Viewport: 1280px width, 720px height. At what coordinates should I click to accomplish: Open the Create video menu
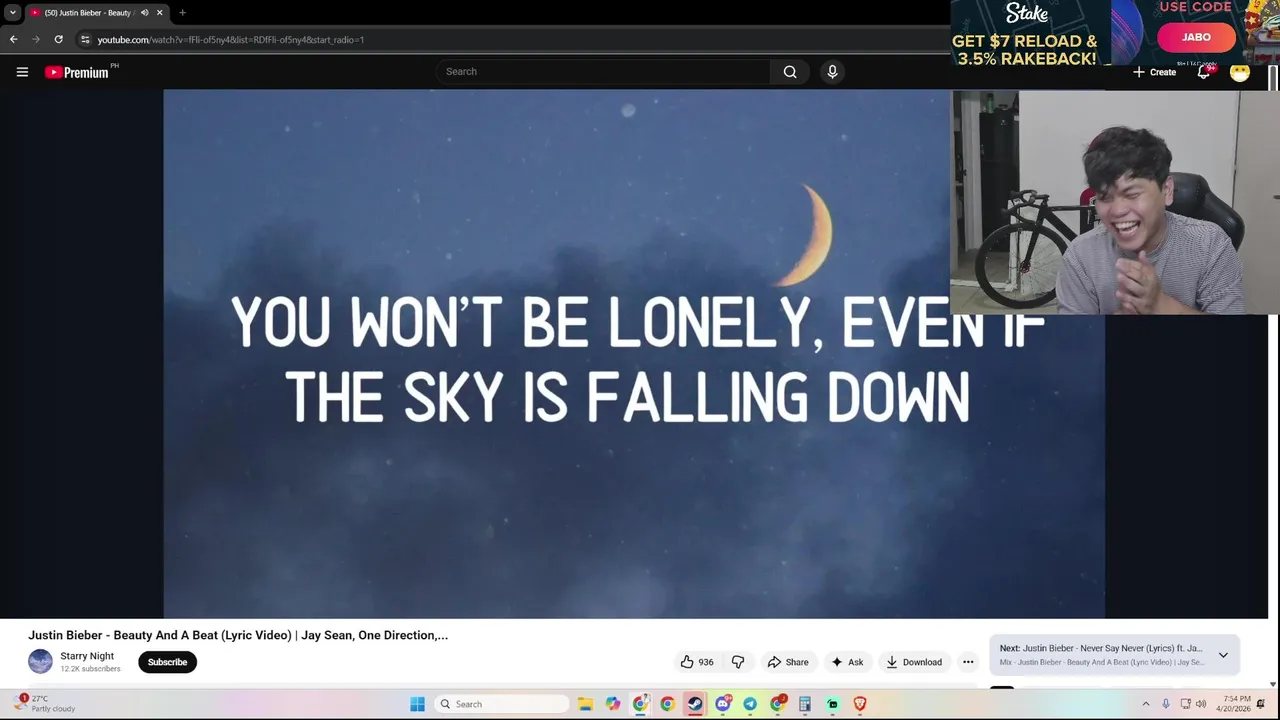pyautogui.click(x=1154, y=72)
